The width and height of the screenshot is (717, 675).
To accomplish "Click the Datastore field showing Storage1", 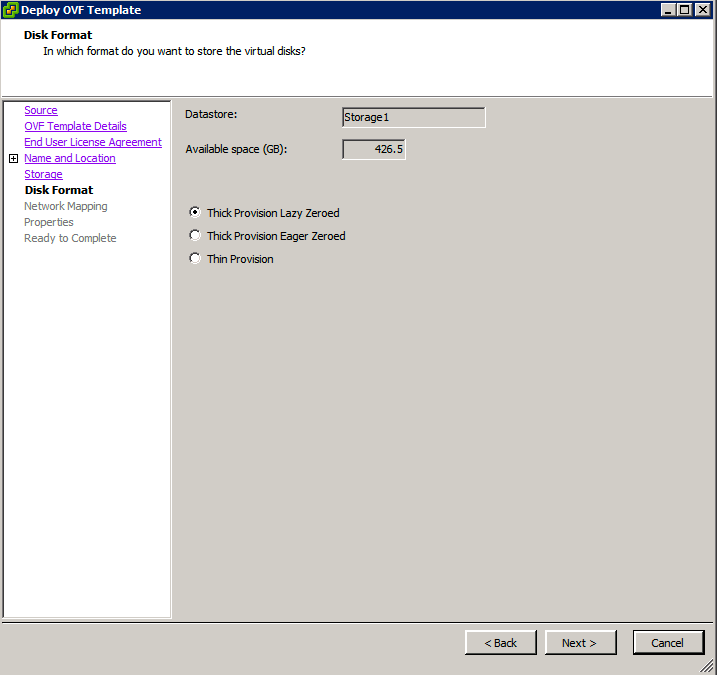I will click(413, 117).
